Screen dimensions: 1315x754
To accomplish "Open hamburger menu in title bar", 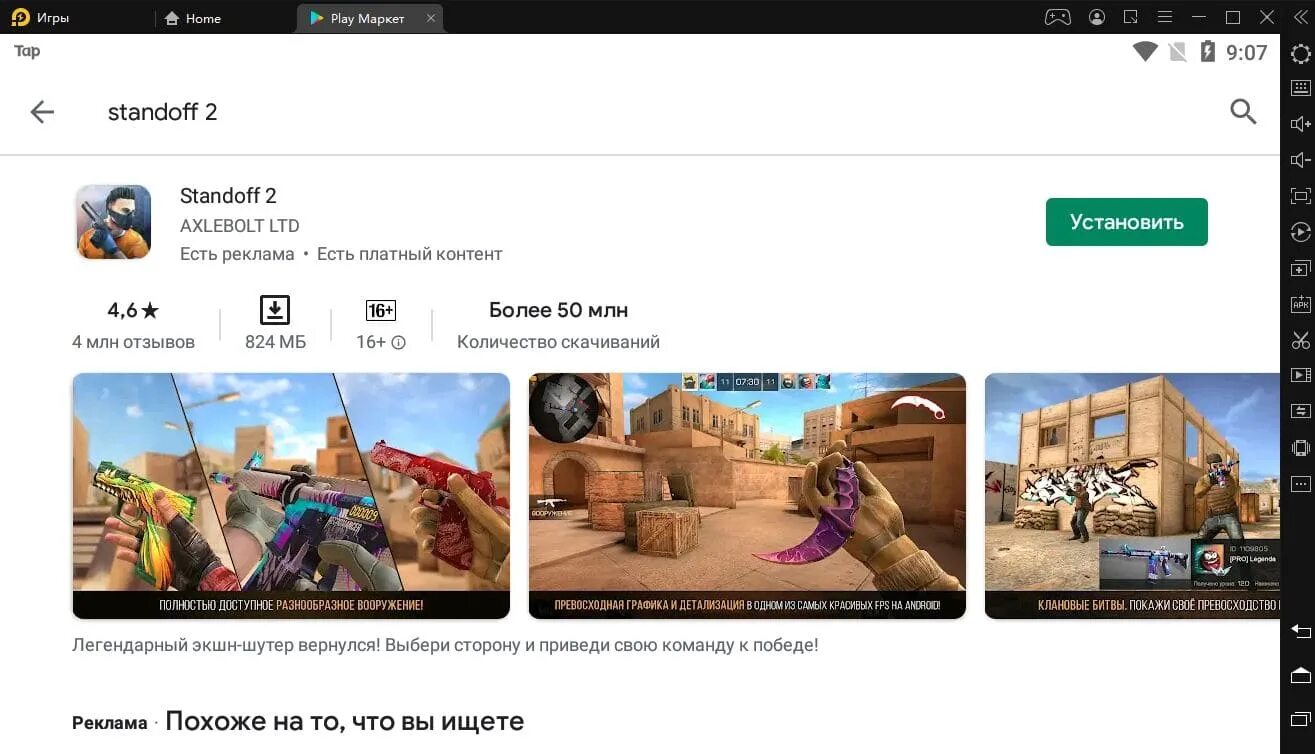I will coord(1165,17).
